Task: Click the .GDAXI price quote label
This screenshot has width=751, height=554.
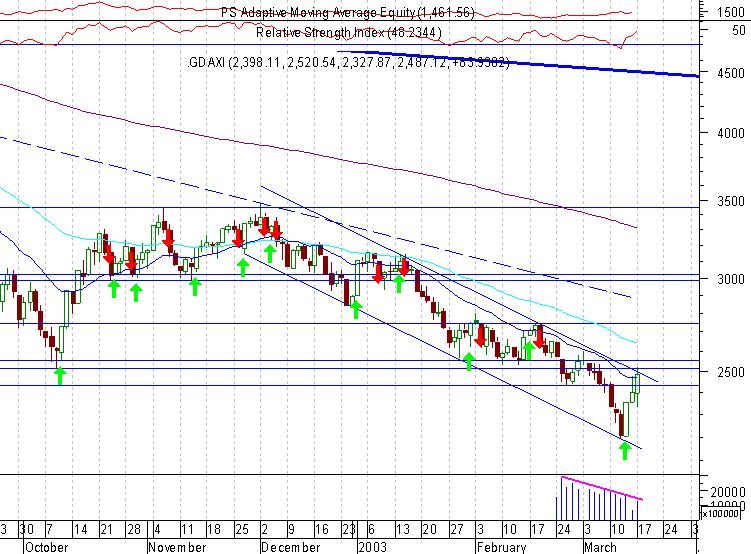Action: [349, 63]
